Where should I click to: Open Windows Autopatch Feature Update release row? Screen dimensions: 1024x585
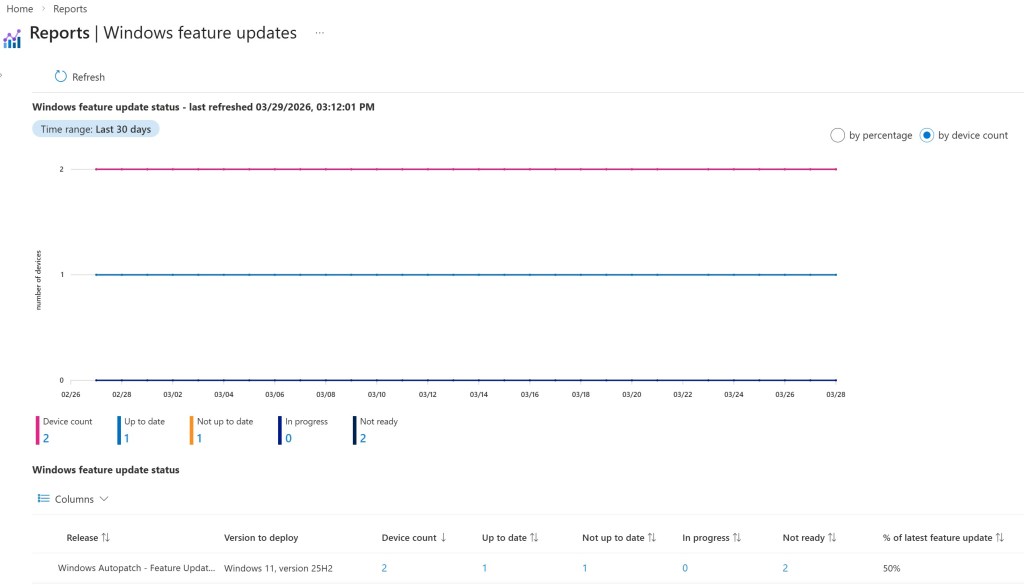pos(137,568)
